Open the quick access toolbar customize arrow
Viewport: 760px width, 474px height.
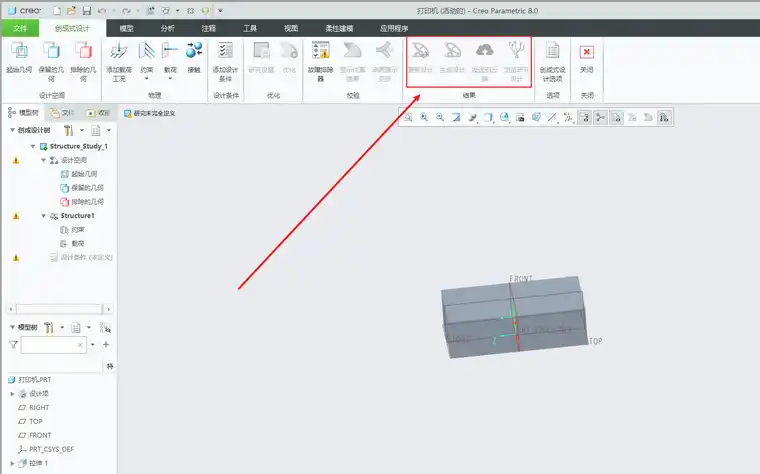click(220, 10)
